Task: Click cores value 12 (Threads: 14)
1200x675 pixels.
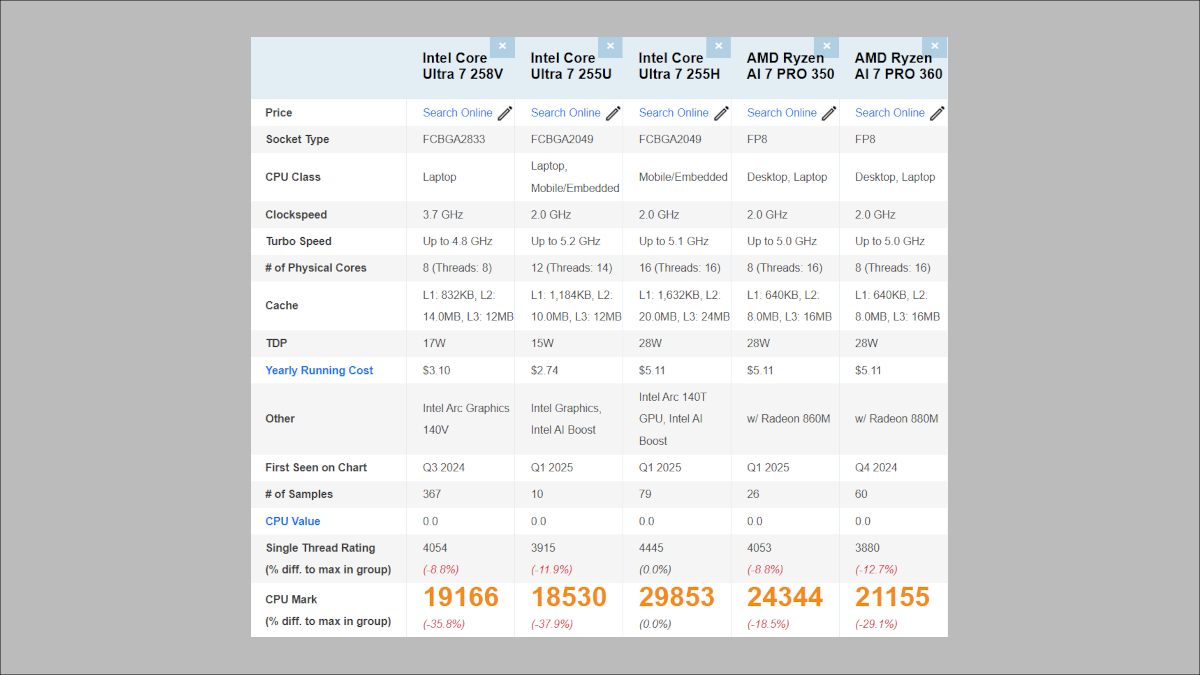Action: [573, 268]
